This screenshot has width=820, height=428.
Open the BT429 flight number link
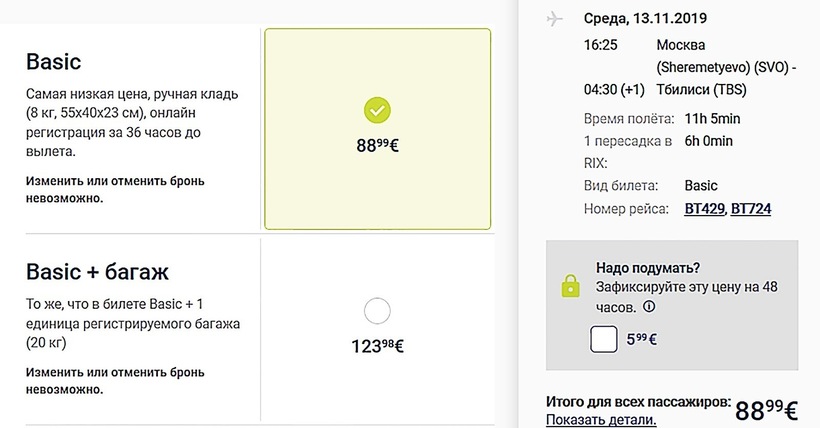[x=705, y=209]
